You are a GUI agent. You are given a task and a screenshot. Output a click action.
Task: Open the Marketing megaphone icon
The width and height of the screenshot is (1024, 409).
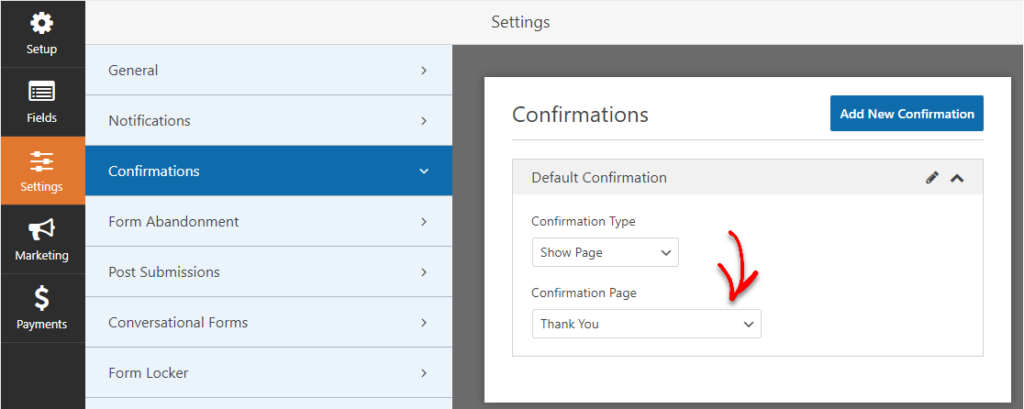[42, 231]
